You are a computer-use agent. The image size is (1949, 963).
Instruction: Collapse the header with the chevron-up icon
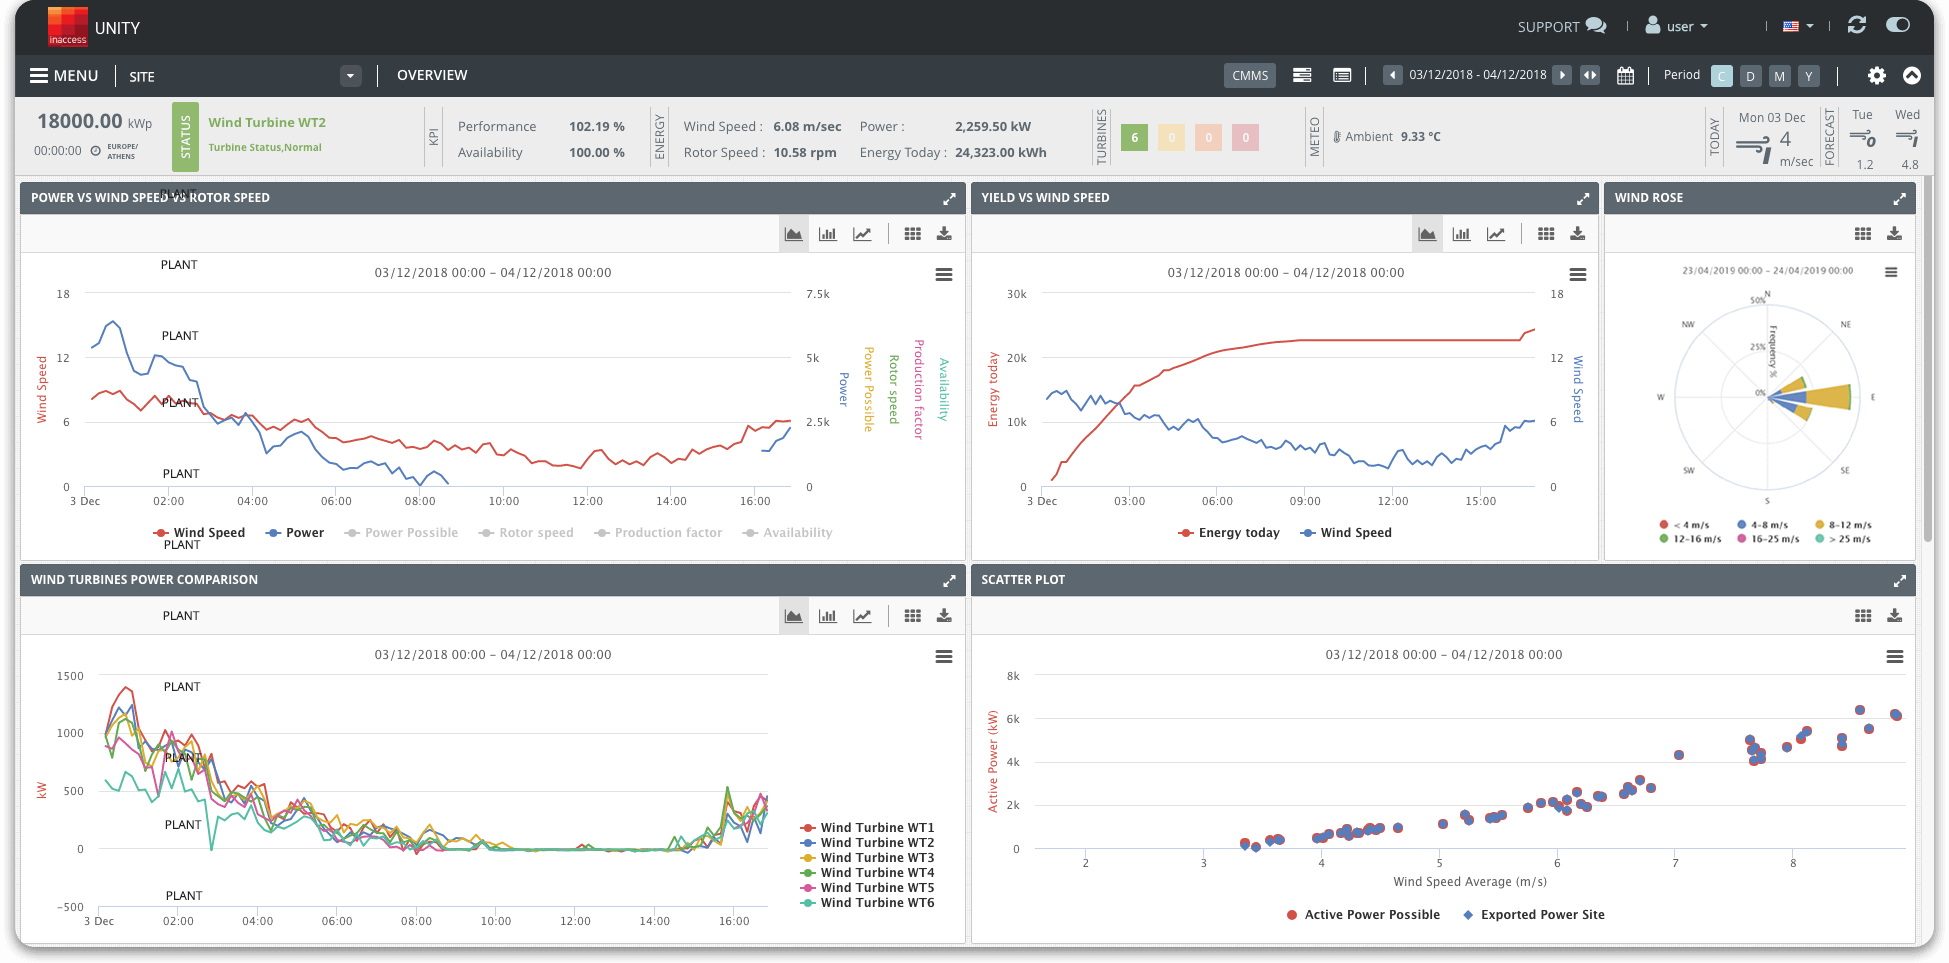[1912, 76]
